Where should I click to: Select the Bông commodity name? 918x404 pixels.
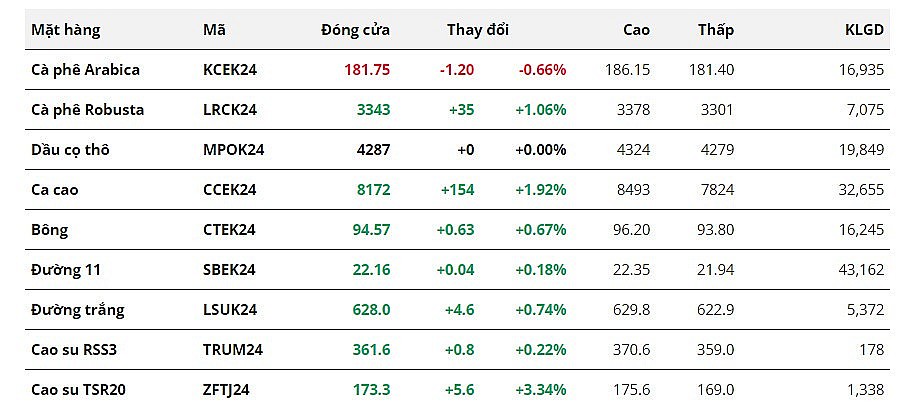(50, 230)
